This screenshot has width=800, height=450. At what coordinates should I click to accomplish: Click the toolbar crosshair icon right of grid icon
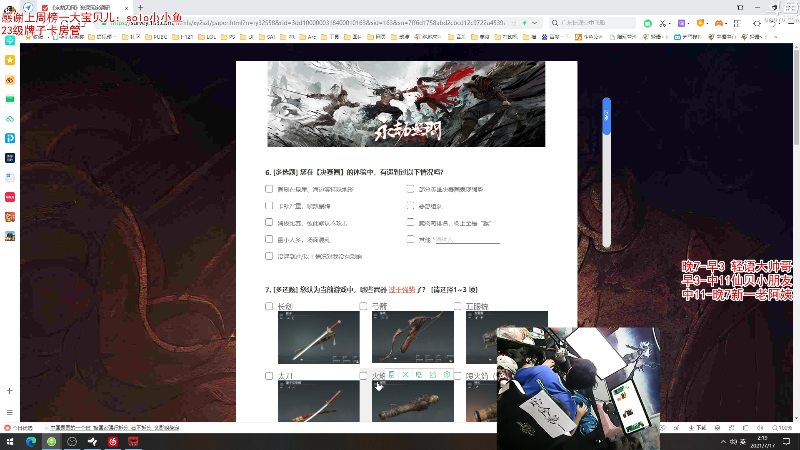coord(757,23)
